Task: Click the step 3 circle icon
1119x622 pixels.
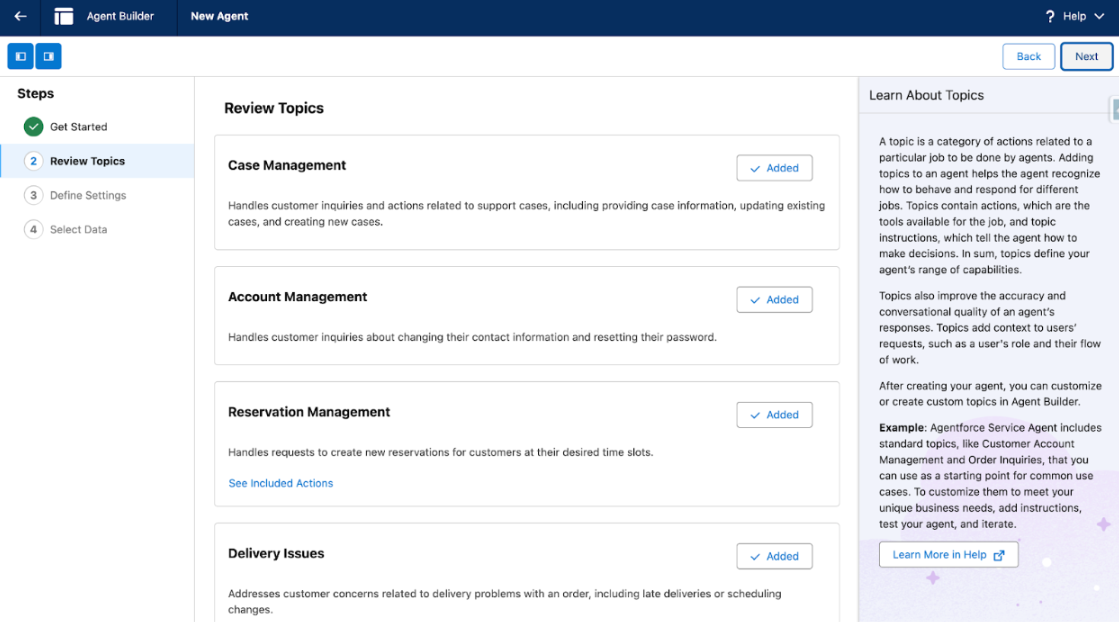Action: coord(34,196)
